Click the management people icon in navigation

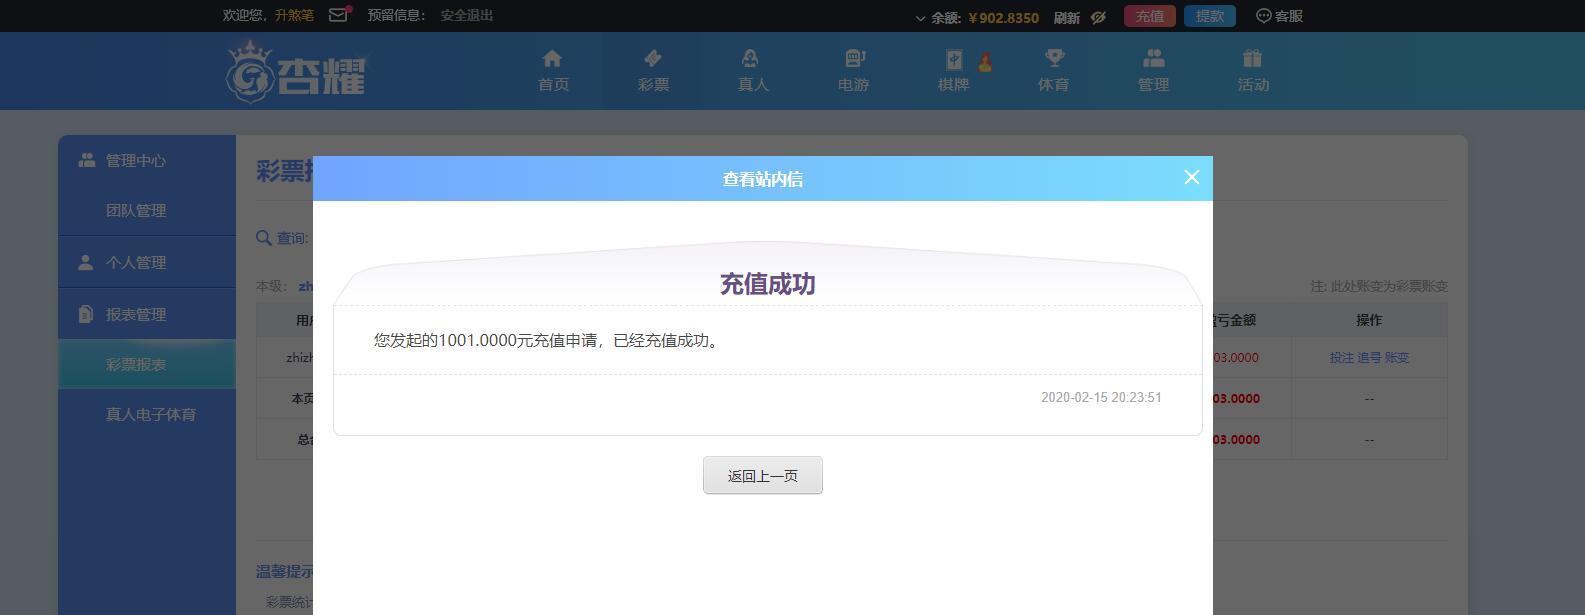(x=1154, y=58)
